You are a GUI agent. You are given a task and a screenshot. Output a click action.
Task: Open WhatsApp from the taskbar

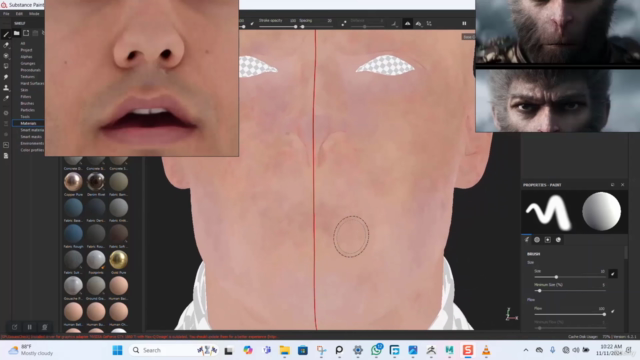tap(376, 350)
